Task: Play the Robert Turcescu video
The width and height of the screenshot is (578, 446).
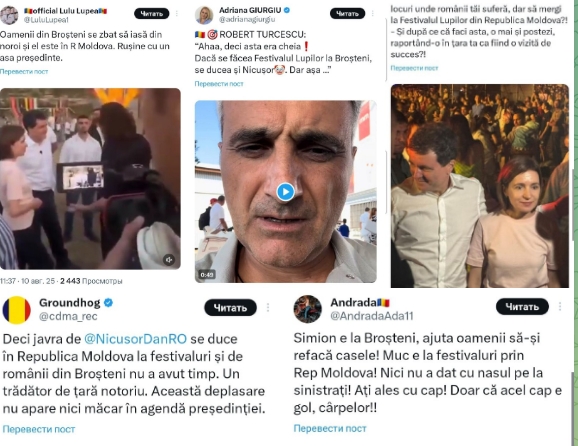Action: click(285, 192)
